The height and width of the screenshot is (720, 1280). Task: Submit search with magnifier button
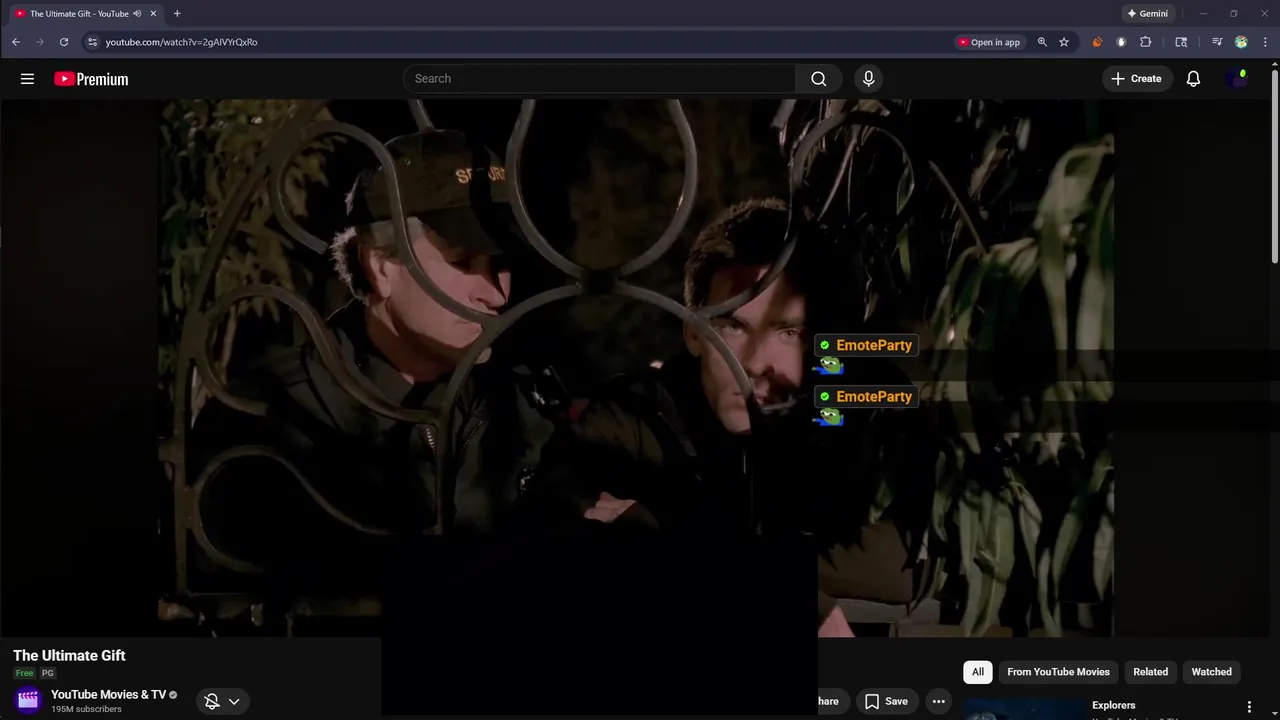[x=819, y=79]
